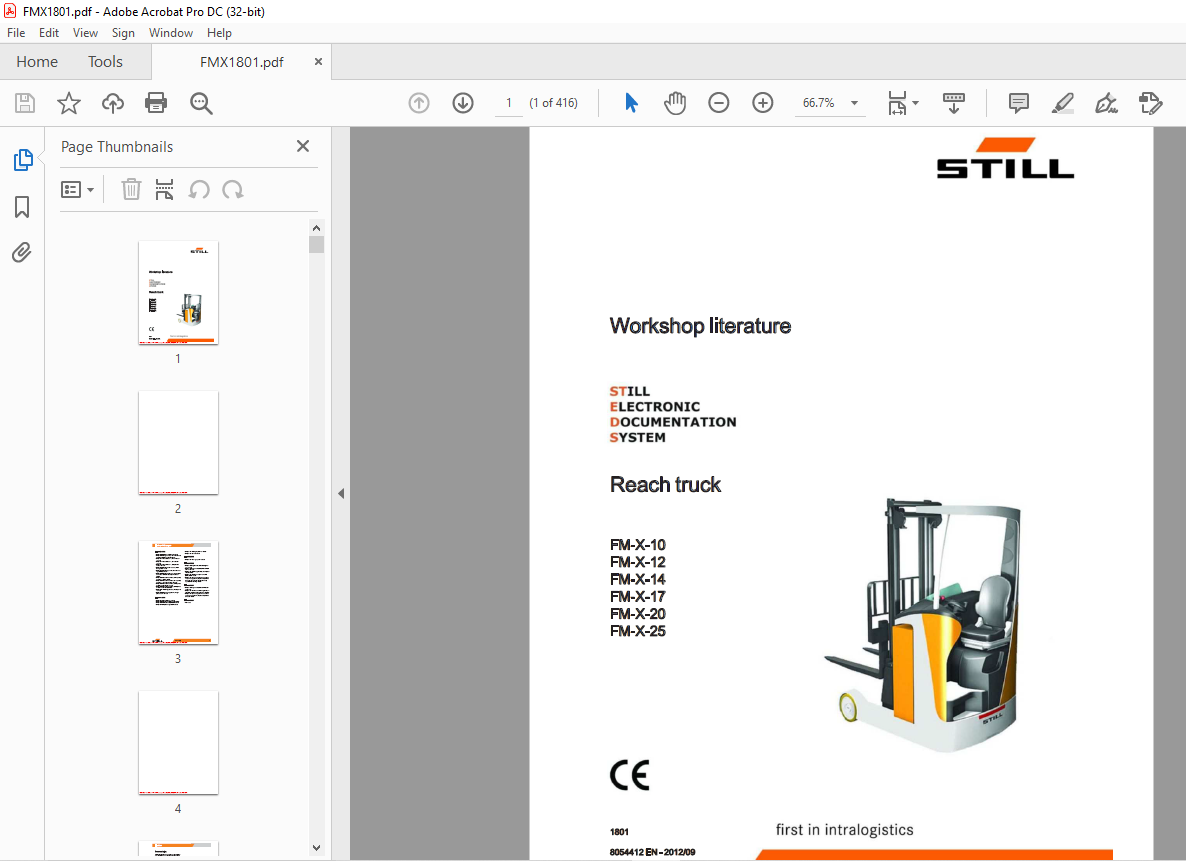Viewport: 1186px width, 861px height.
Task: Open the stamp/edit tool icon
Action: [1150, 103]
